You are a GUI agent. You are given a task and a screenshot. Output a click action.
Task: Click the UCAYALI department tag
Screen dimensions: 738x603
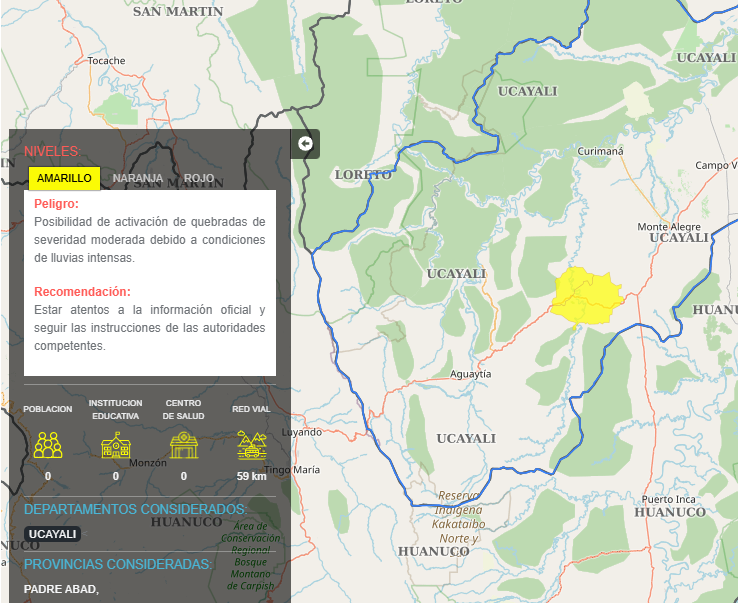(52, 534)
